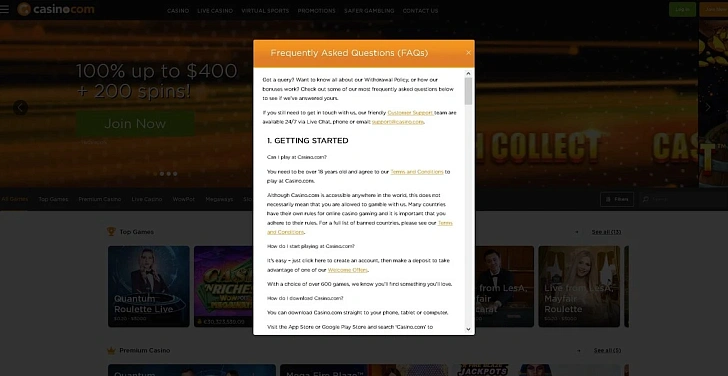Follow the Welcome Offers link
Viewport: 728px width, 376px height.
pyautogui.click(x=348, y=270)
